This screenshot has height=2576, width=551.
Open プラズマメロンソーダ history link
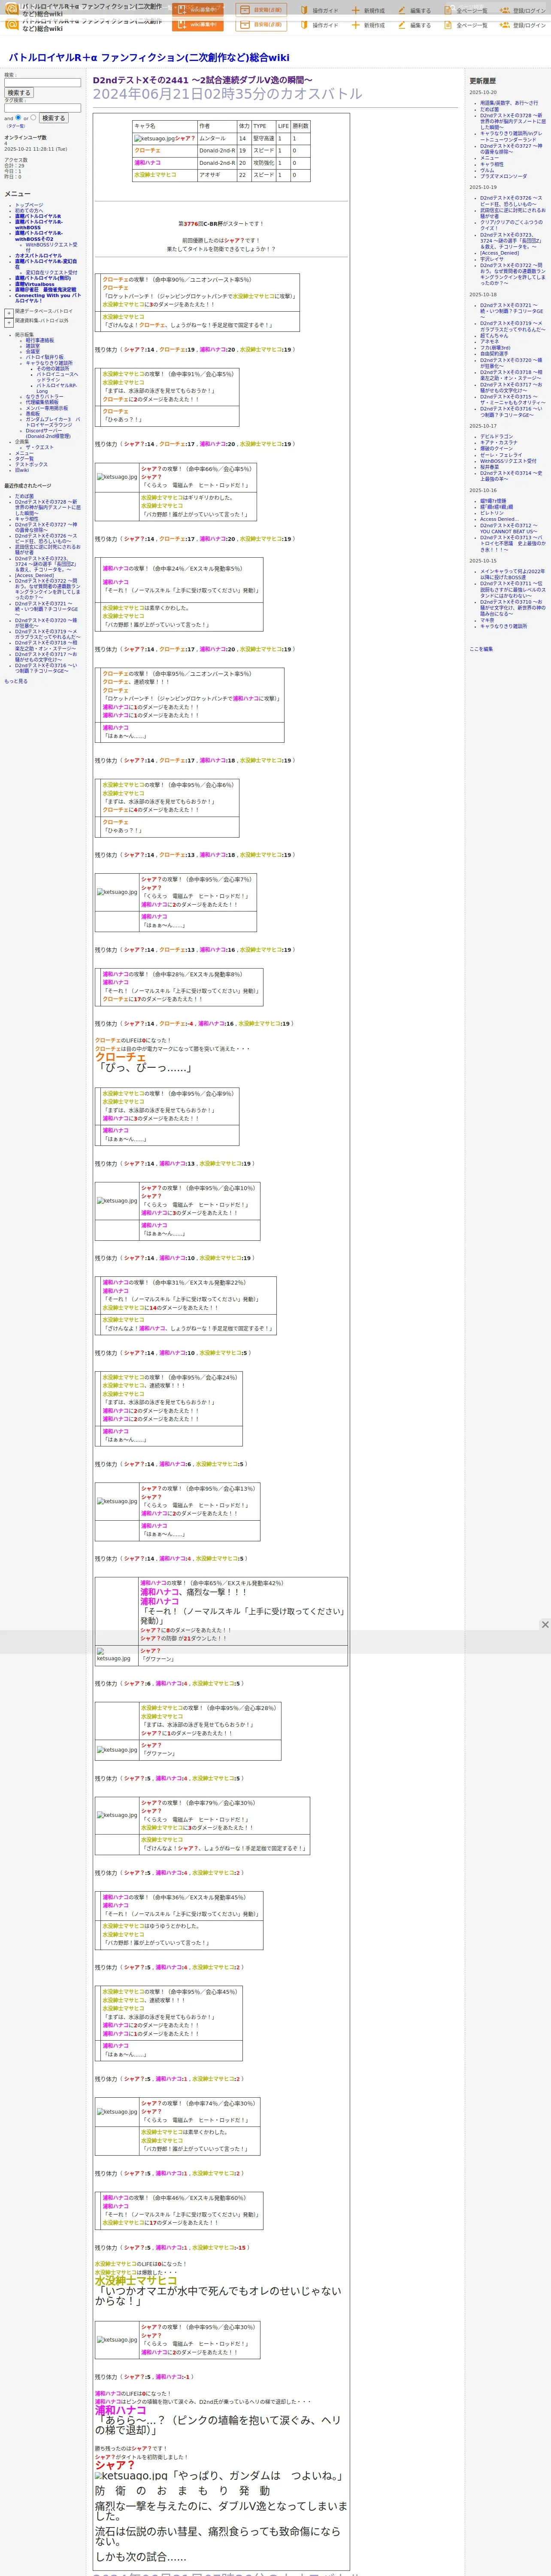coord(503,177)
